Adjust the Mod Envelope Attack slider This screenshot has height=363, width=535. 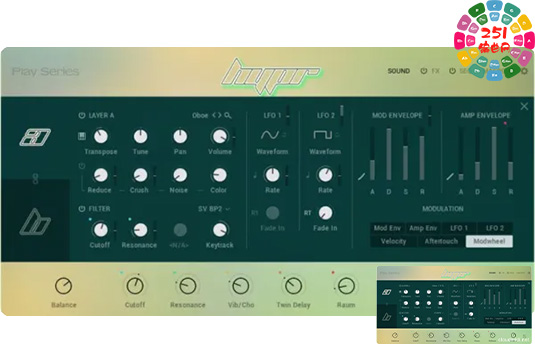coord(372,154)
